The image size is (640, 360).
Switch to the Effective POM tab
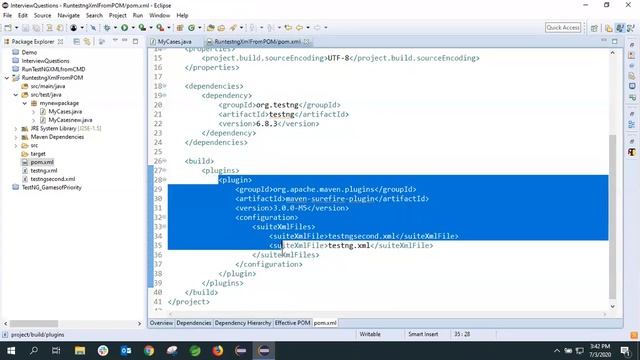coord(293,323)
